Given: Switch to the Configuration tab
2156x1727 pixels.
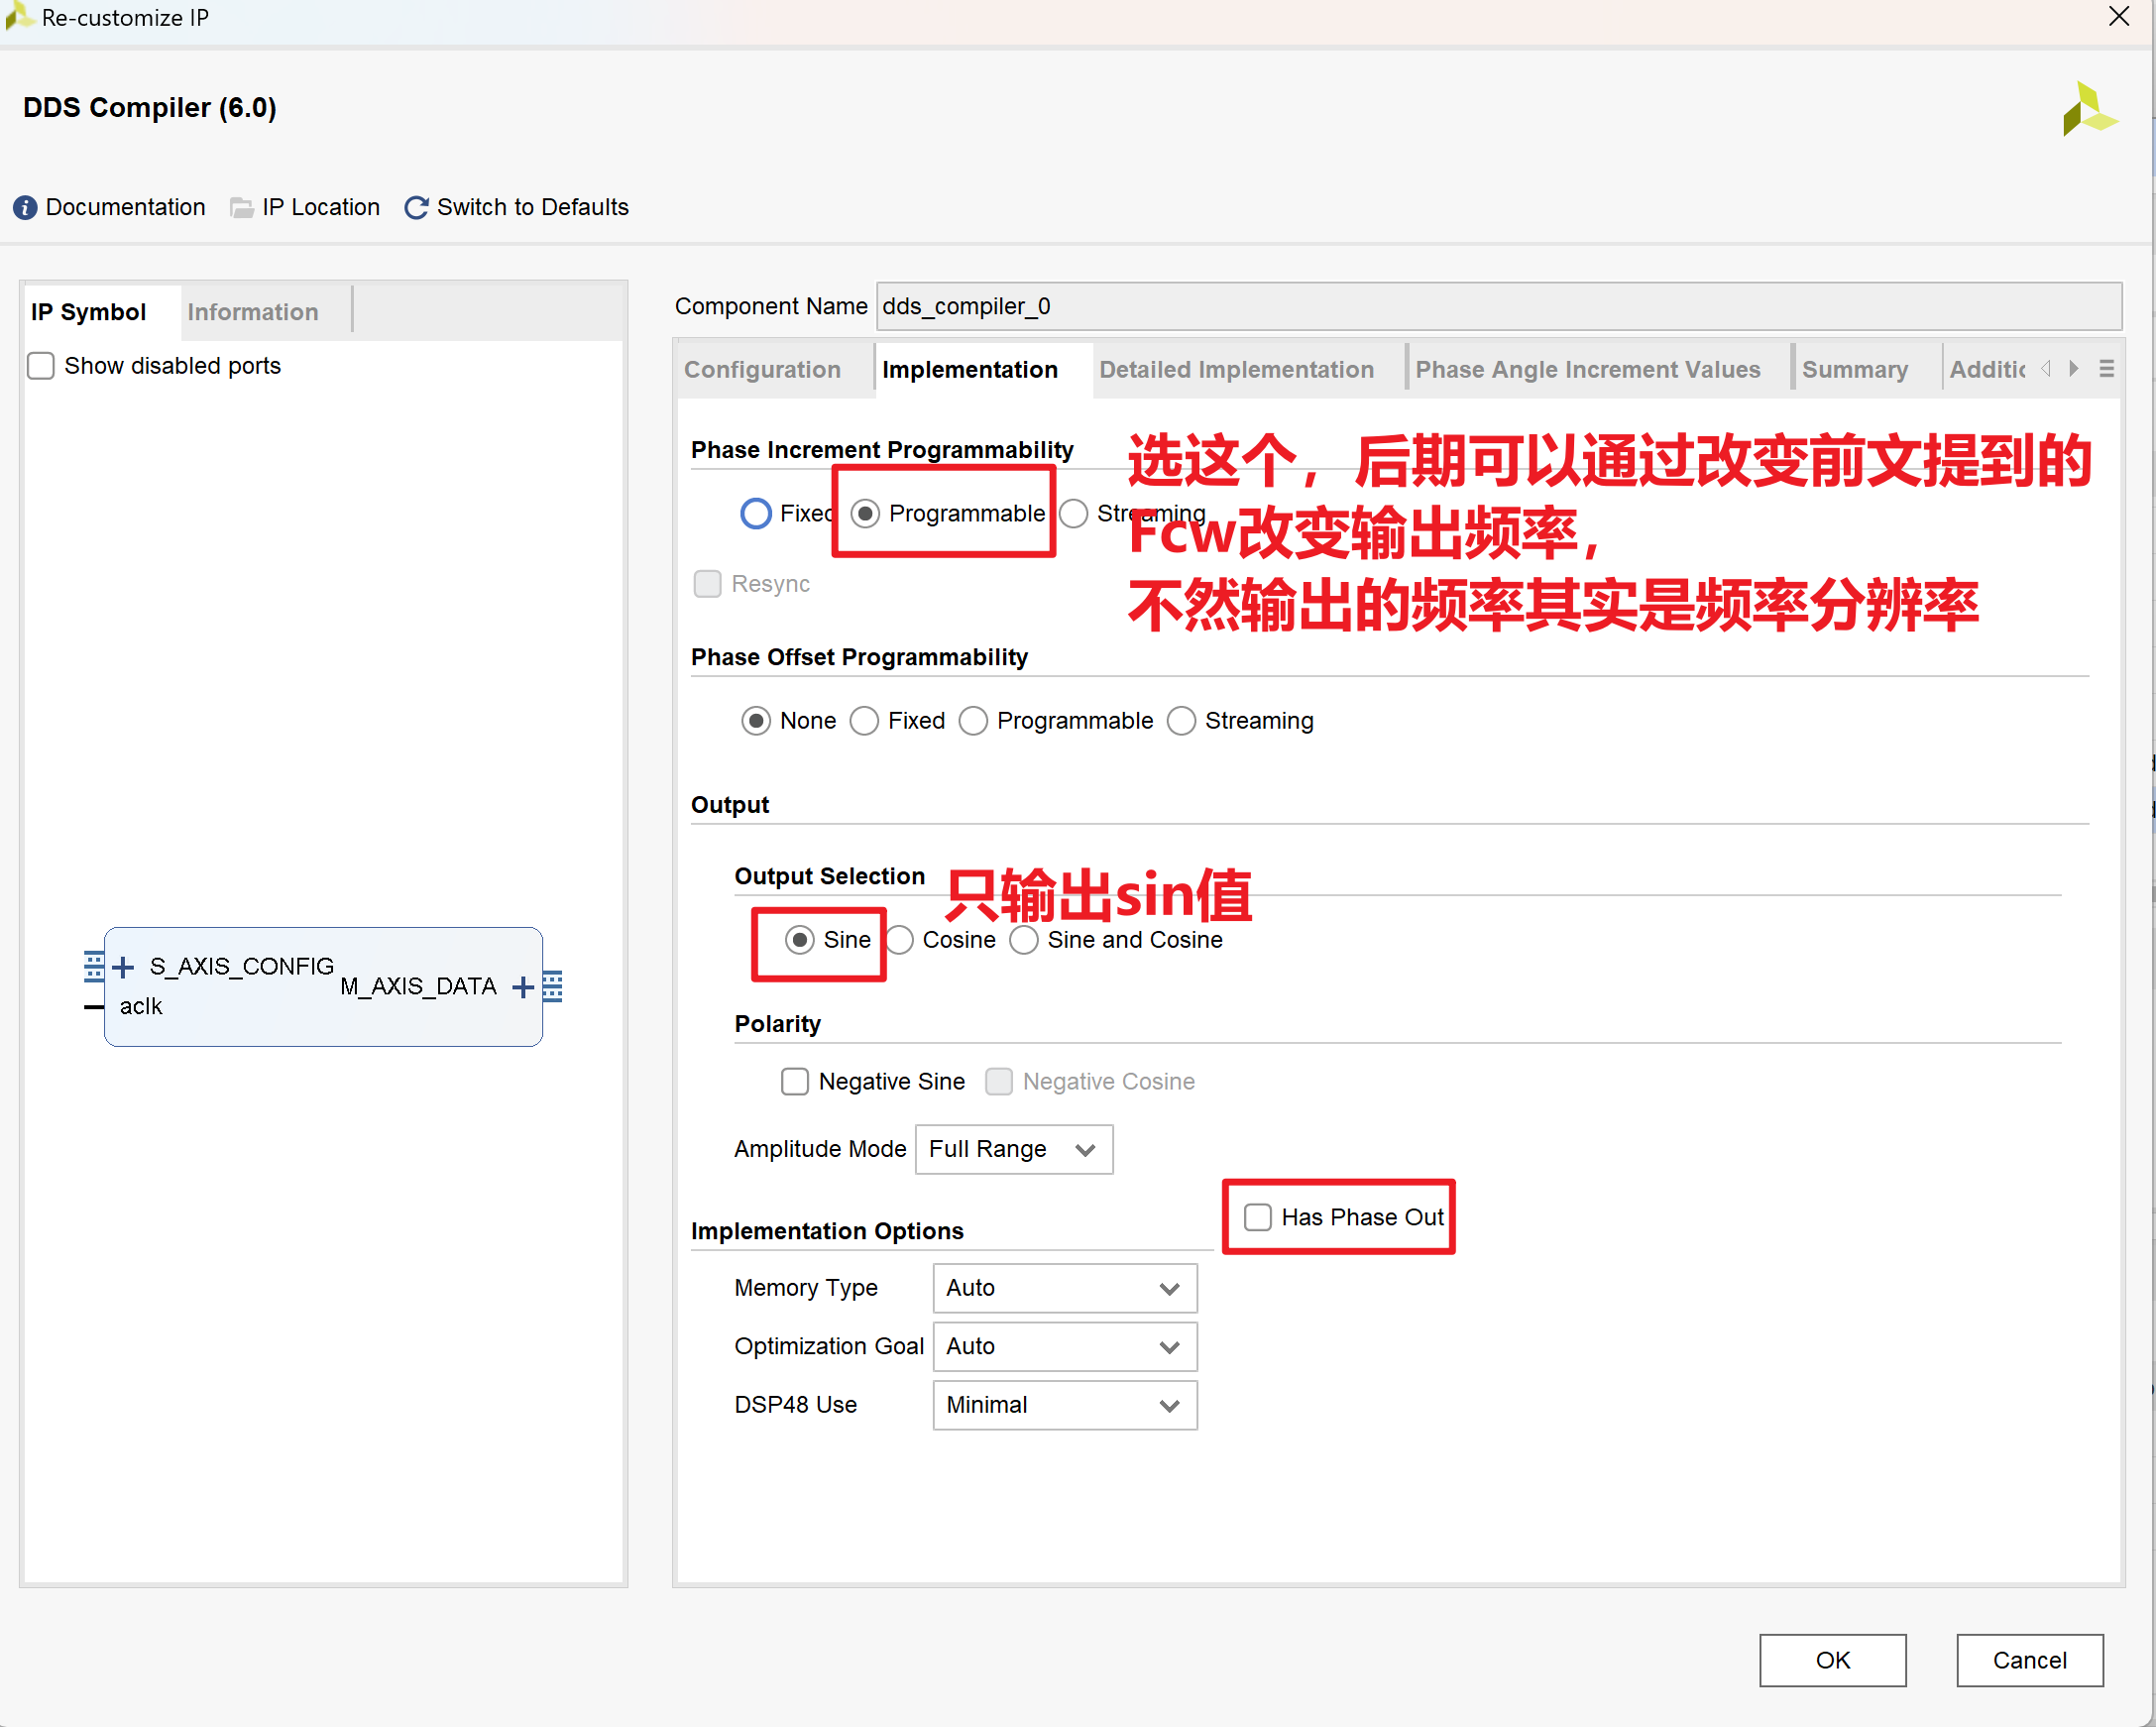Looking at the screenshot, I should click(763, 370).
